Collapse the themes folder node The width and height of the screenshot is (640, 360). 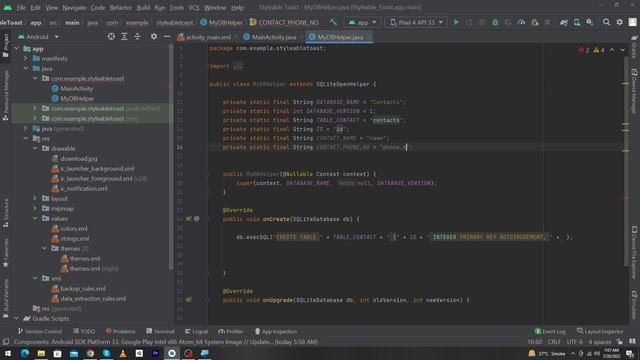[x=45, y=248]
